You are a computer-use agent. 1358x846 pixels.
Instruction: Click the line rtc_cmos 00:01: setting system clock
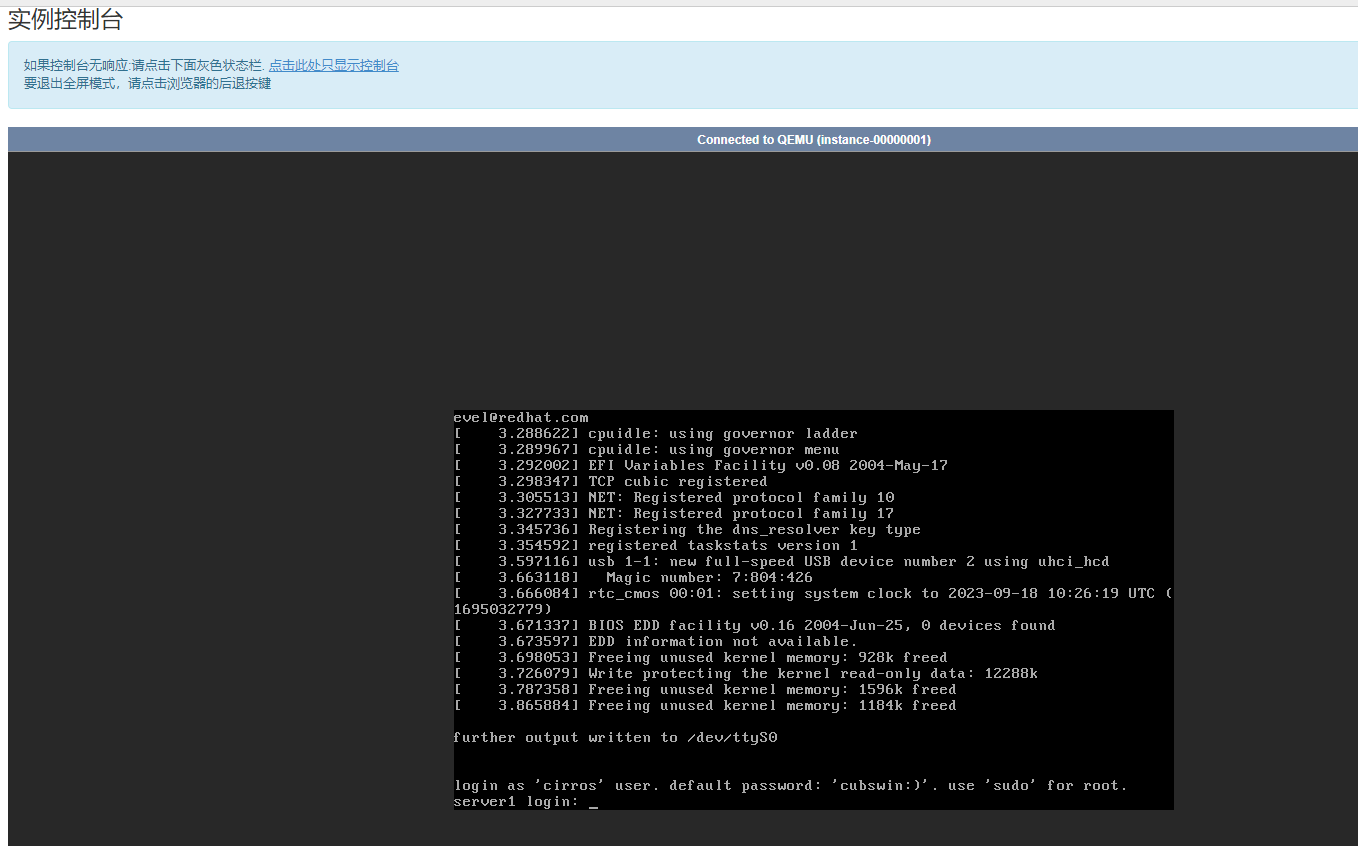(813, 594)
